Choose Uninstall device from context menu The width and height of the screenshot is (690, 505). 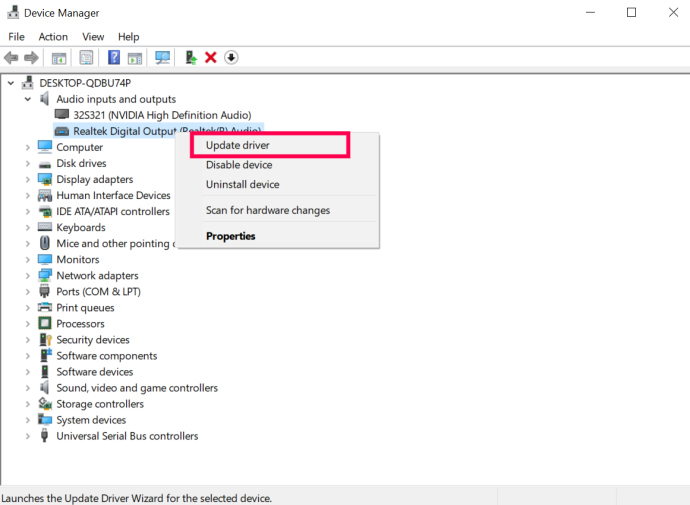point(277,184)
